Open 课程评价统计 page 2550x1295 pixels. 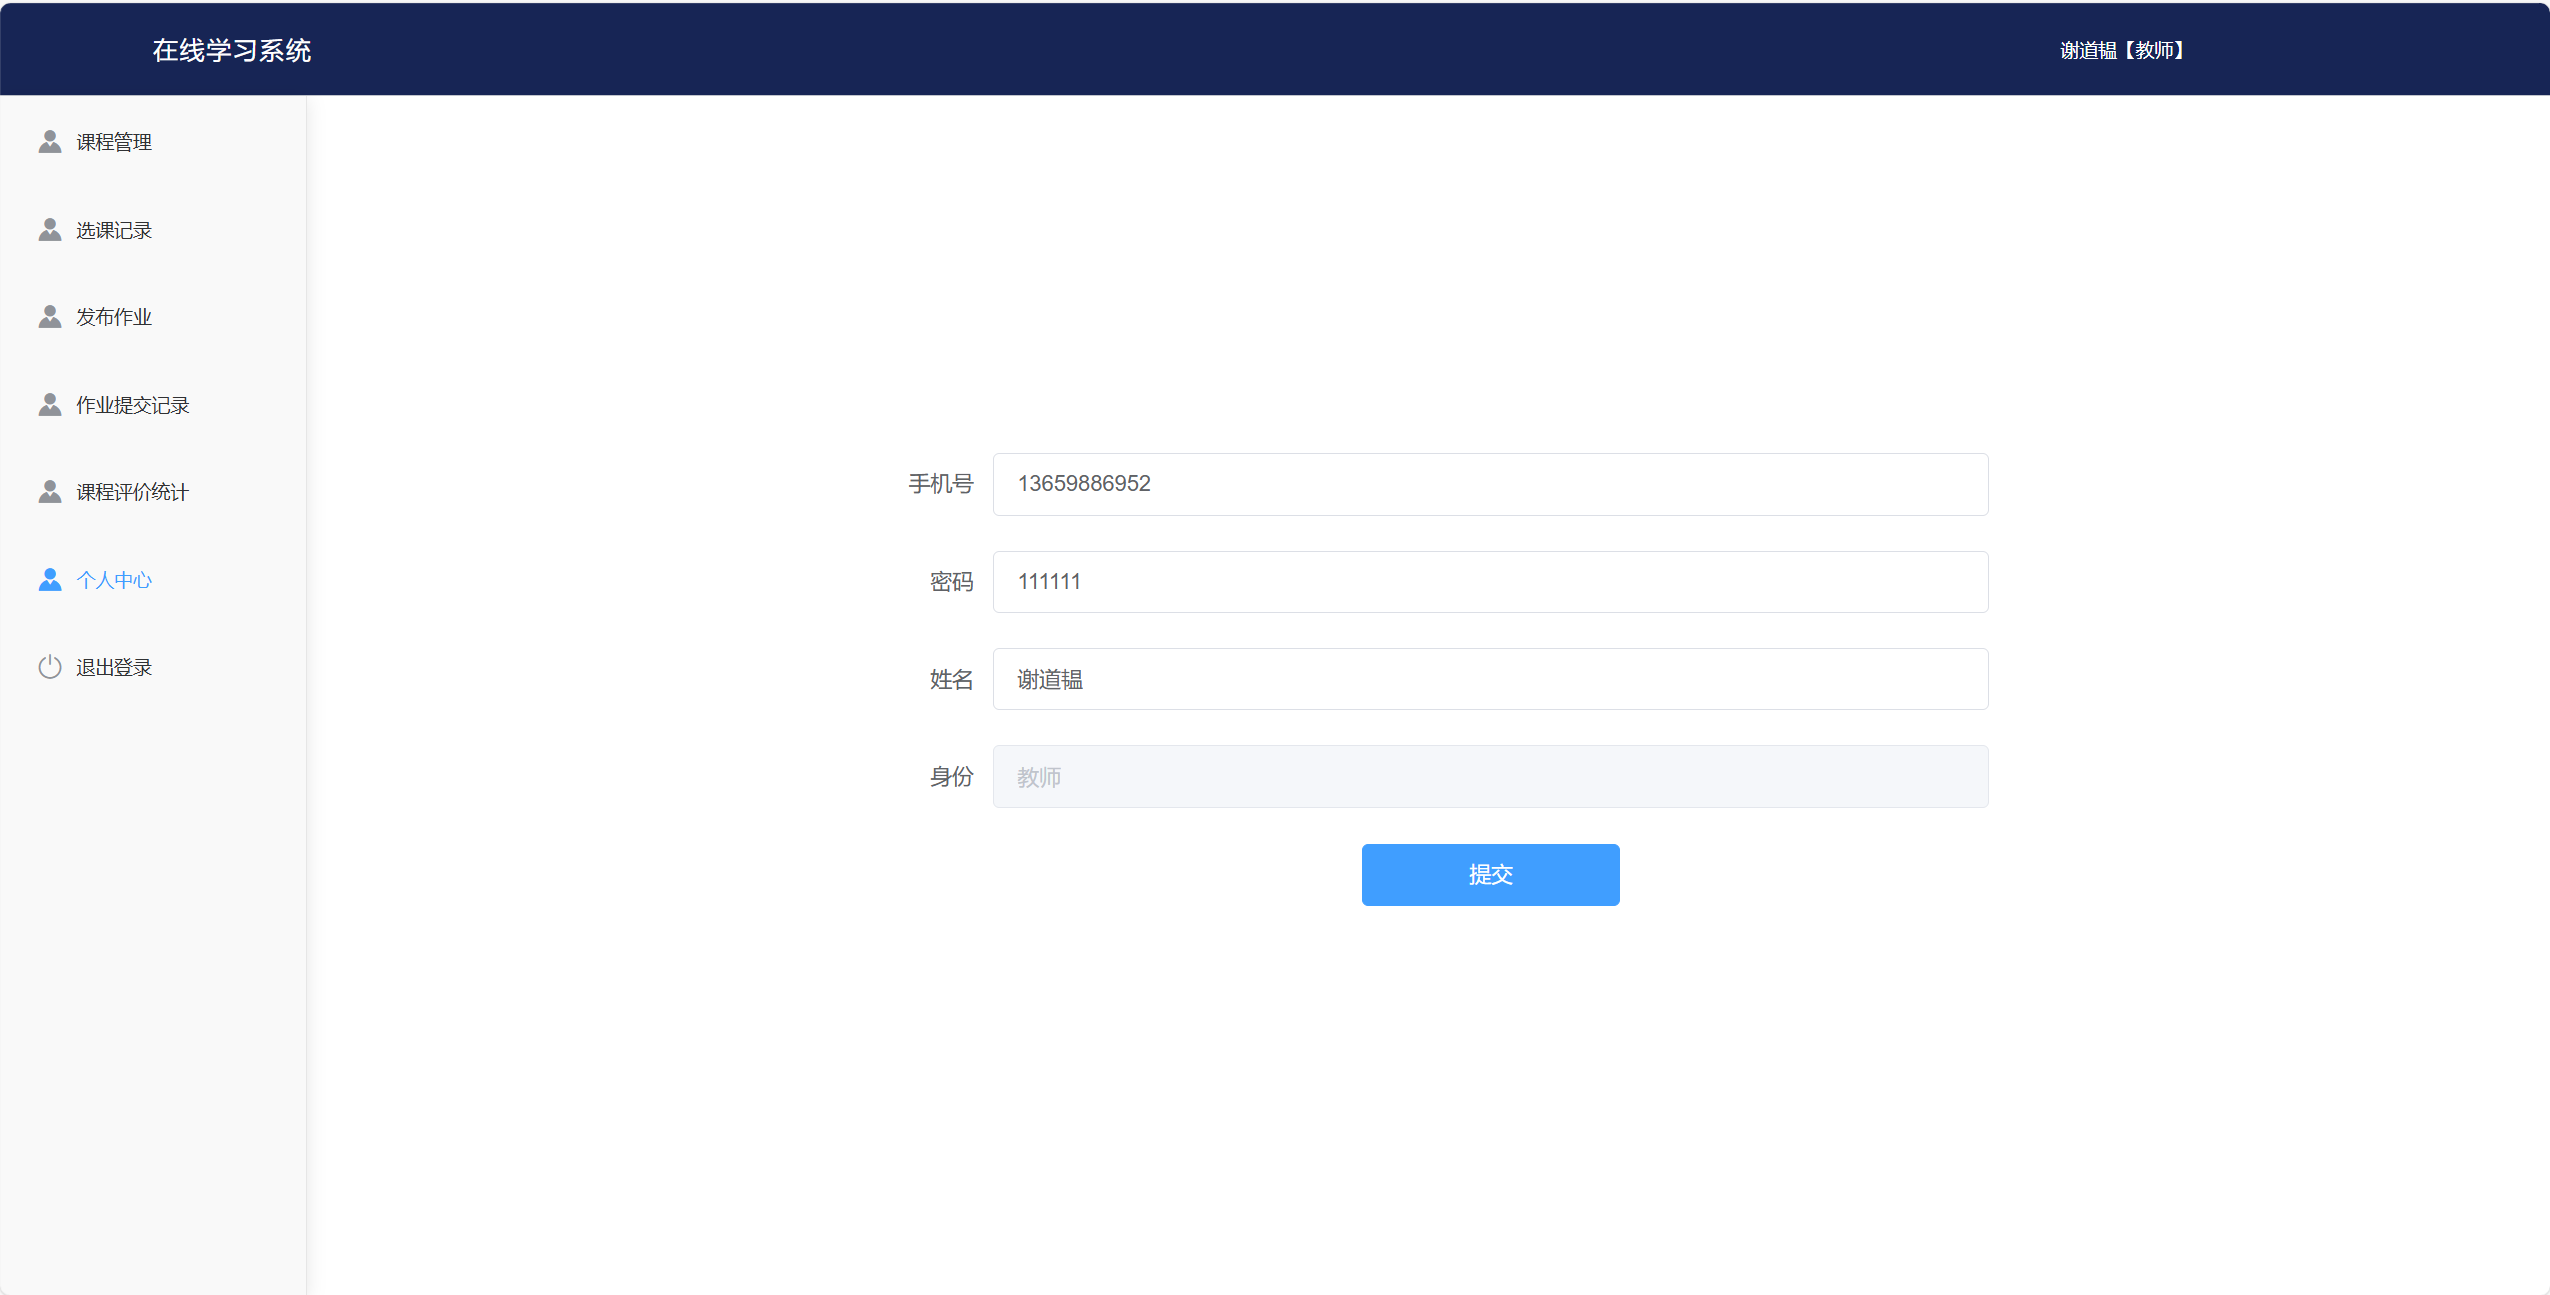click(133, 491)
